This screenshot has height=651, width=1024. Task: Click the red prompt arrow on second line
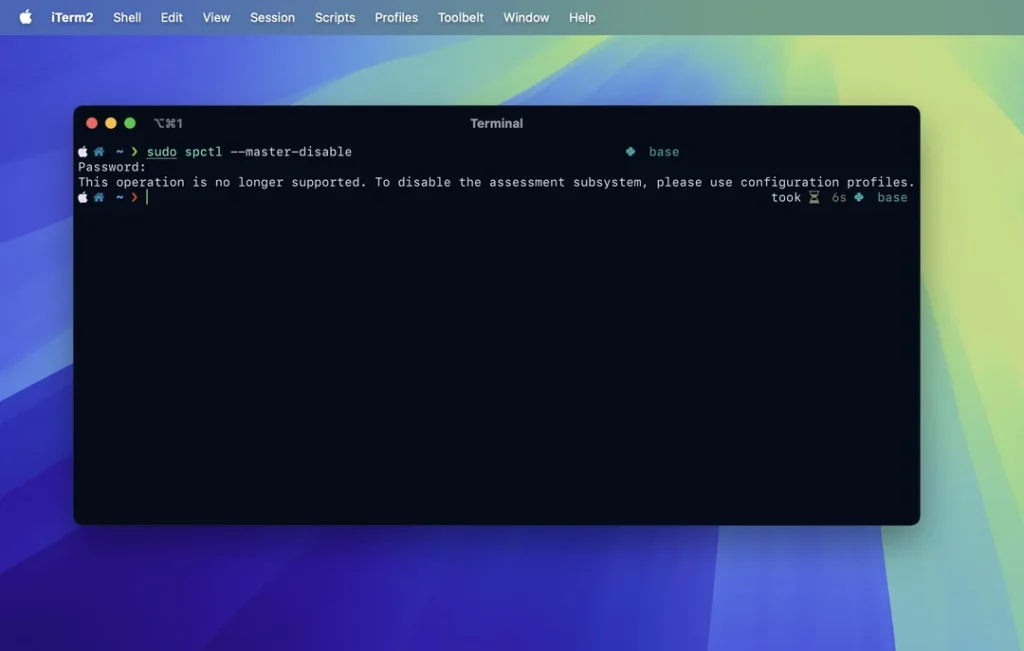(135, 197)
